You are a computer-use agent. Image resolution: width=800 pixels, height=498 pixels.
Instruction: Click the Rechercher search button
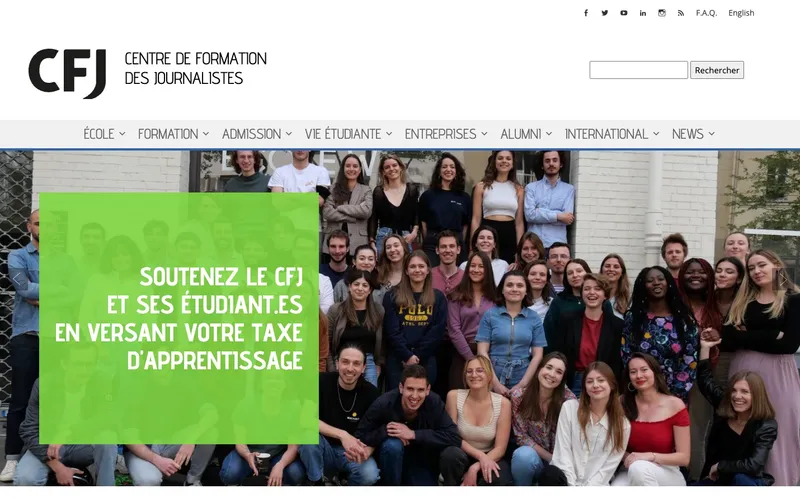[x=717, y=70]
